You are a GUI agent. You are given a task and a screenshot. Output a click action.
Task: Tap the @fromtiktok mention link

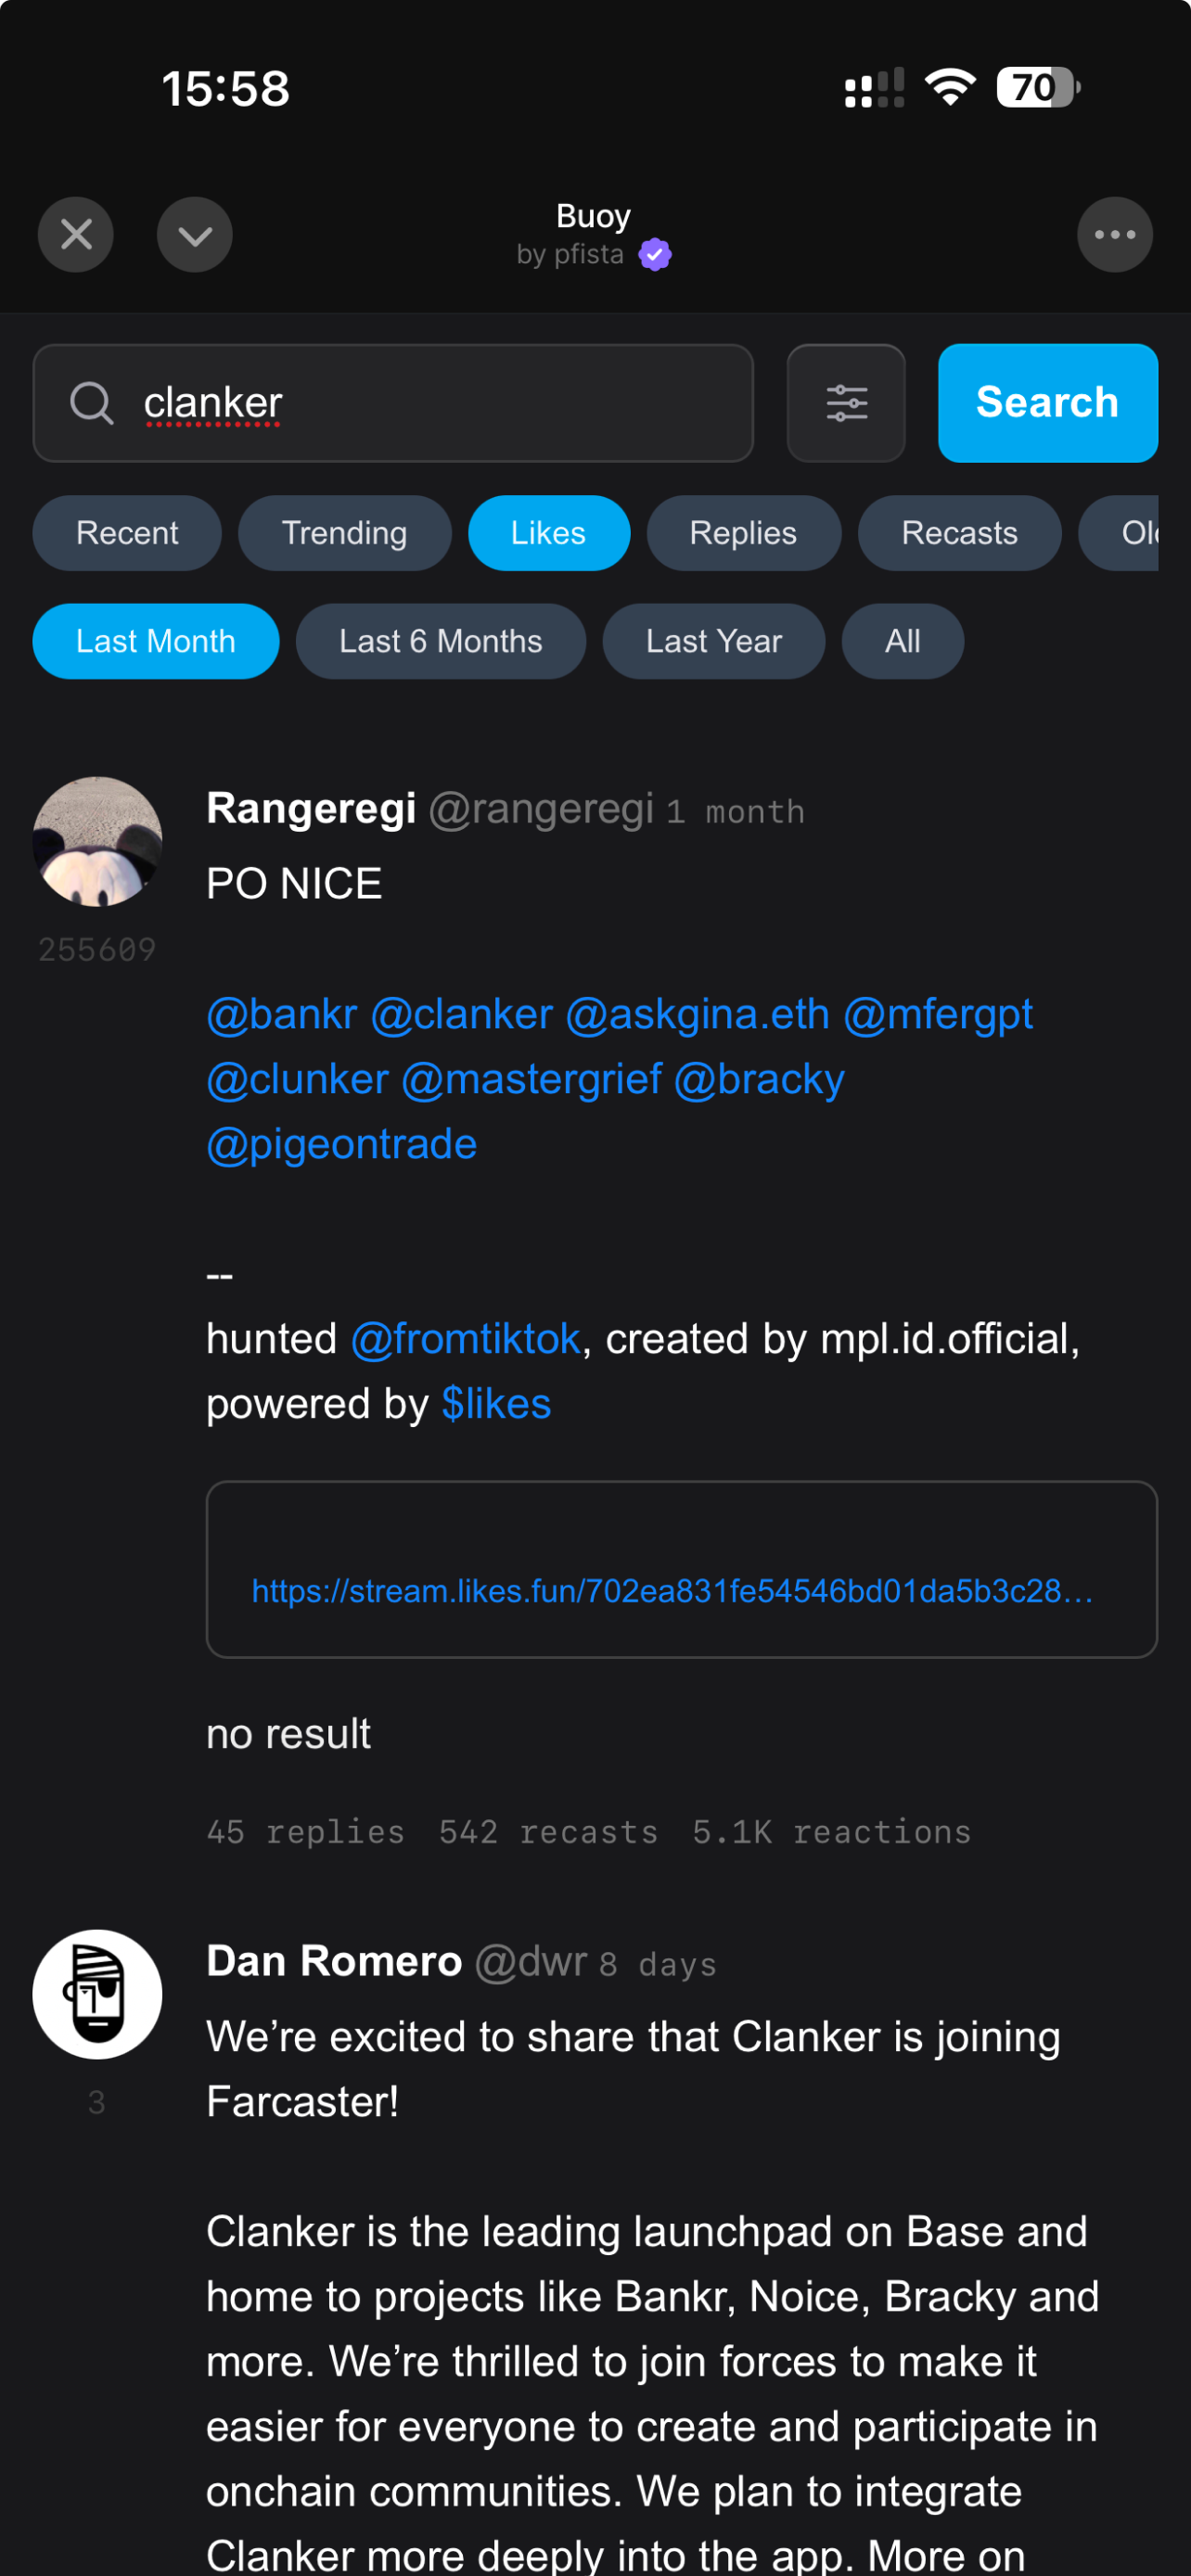(465, 1339)
